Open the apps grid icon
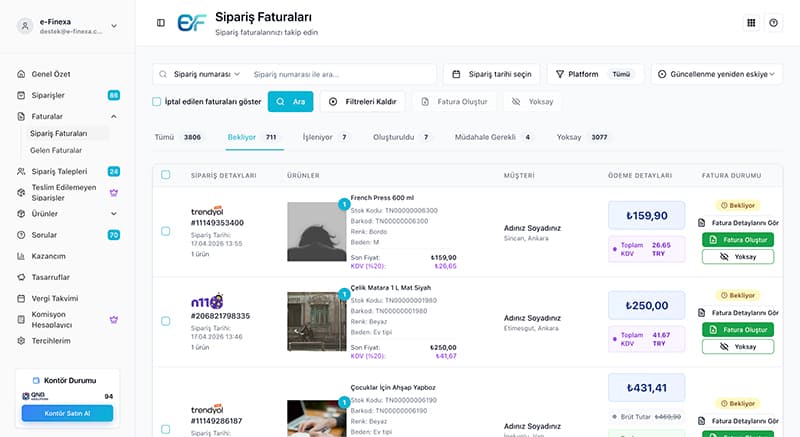The width and height of the screenshot is (800, 437). click(751, 23)
